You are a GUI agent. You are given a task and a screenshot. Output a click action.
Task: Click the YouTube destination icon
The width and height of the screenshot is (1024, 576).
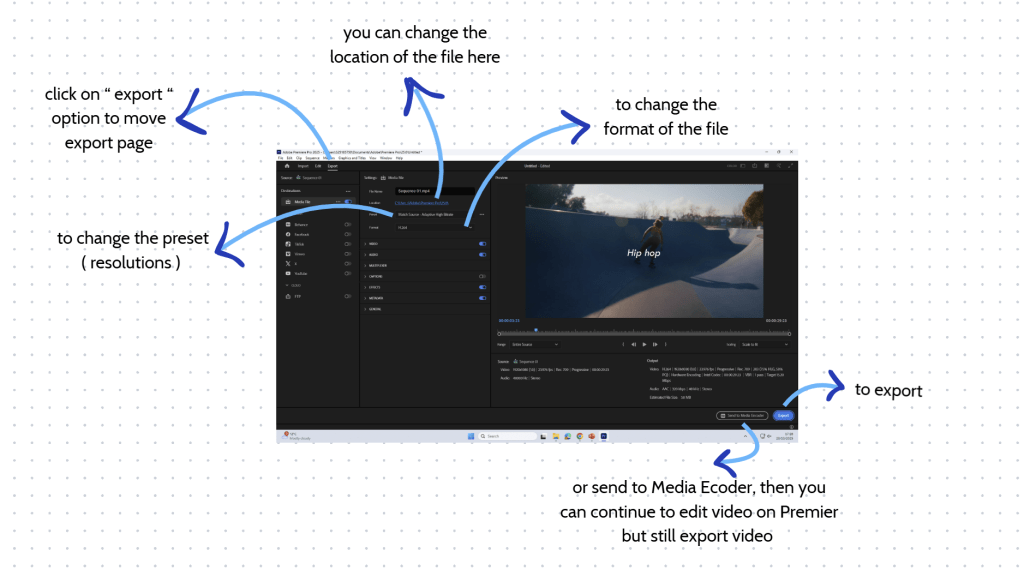[x=288, y=273]
